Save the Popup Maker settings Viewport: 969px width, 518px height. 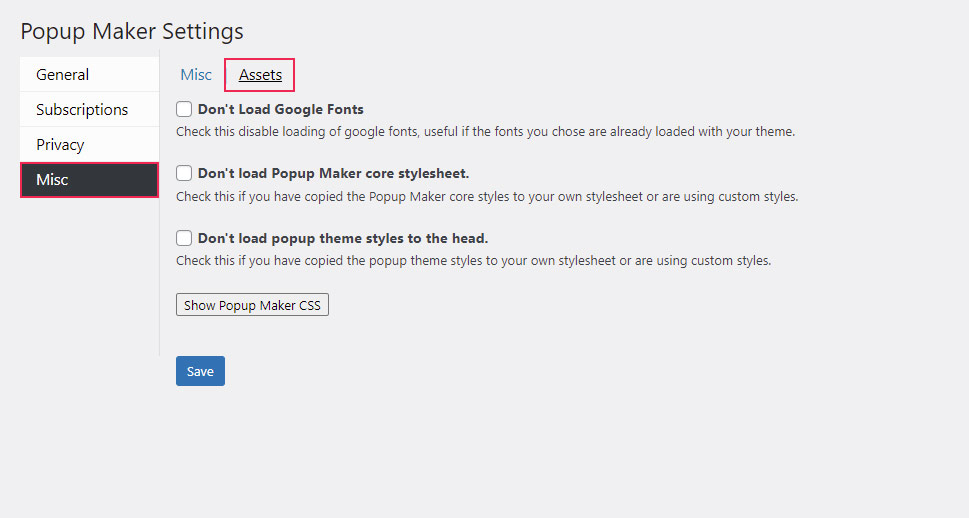tap(200, 371)
